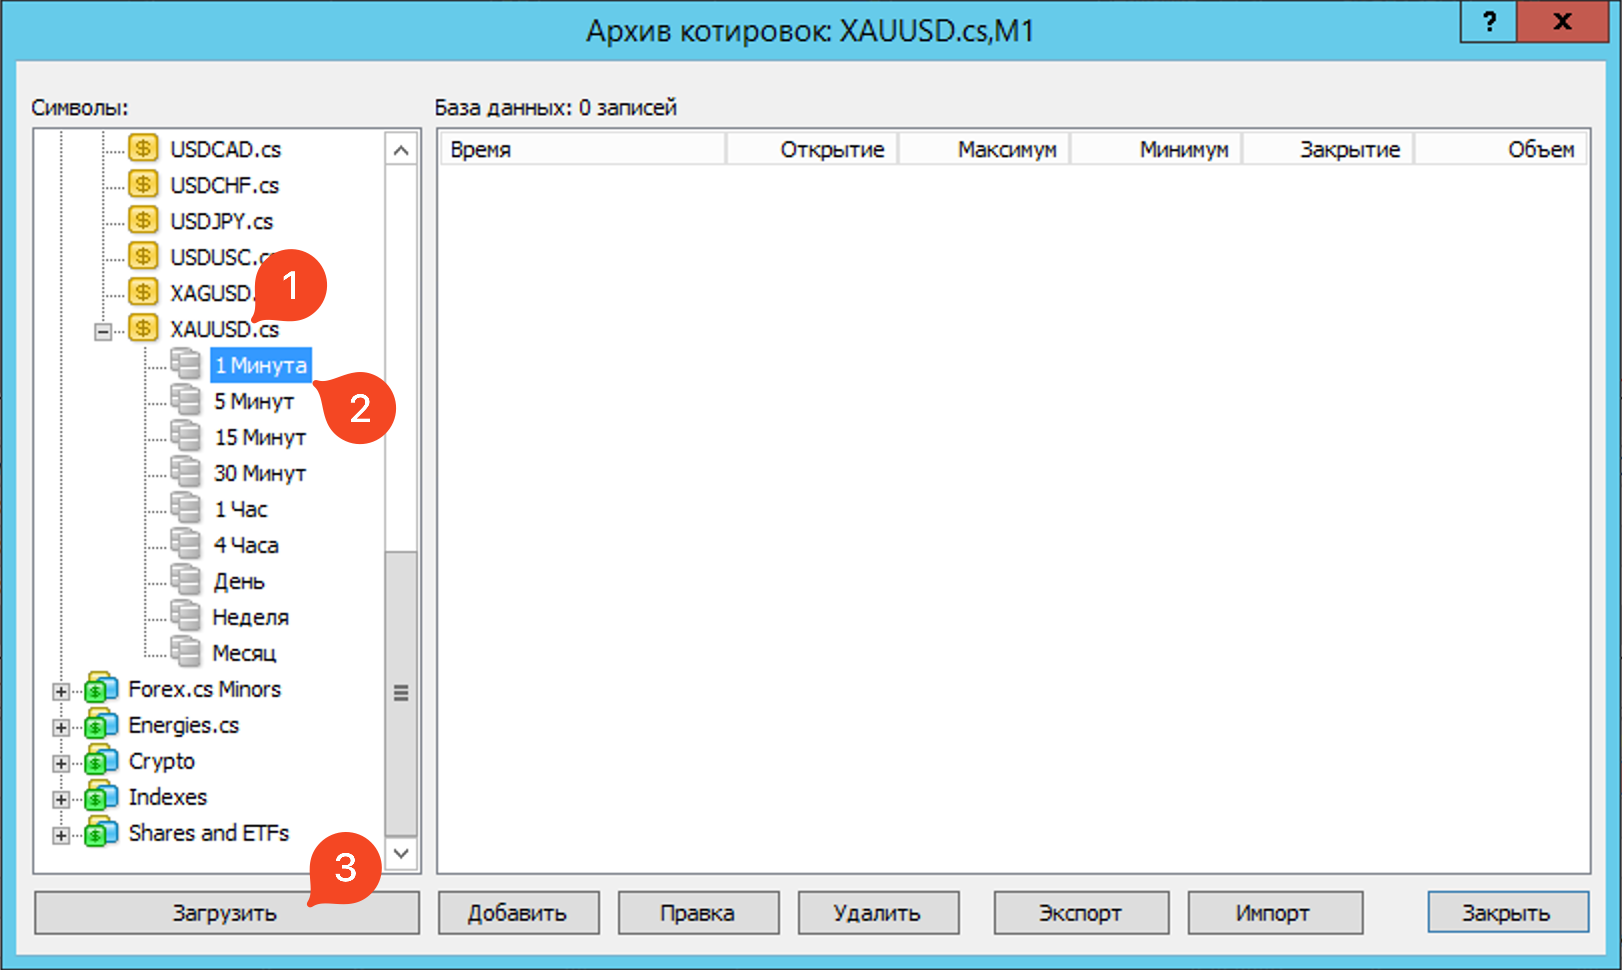Select the День timeframe entry
Image resolution: width=1622 pixels, height=970 pixels.
(239, 581)
